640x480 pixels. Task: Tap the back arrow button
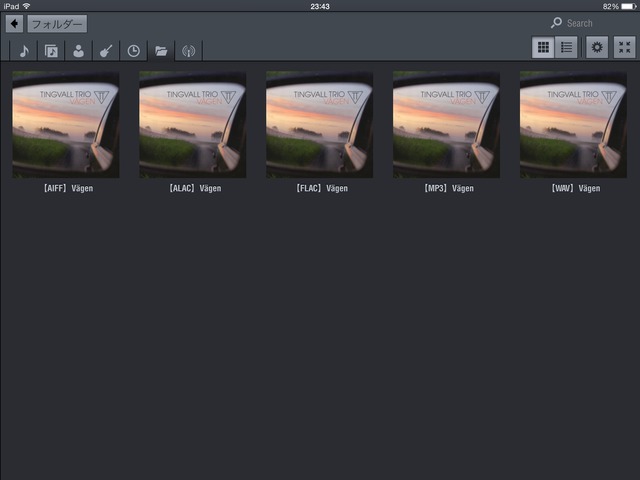click(x=15, y=23)
